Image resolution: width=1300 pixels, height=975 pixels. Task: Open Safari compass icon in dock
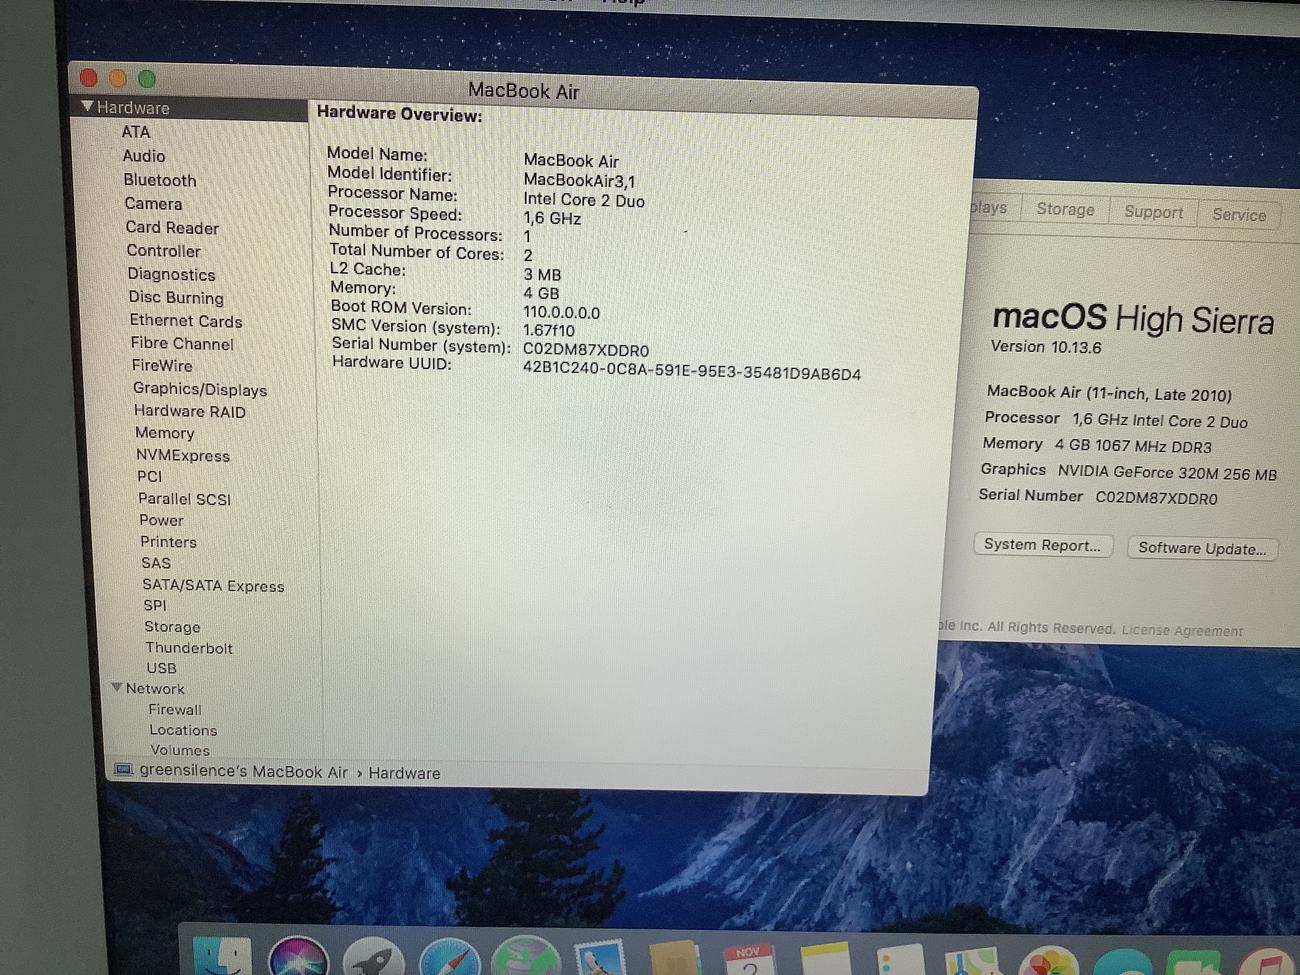449,960
